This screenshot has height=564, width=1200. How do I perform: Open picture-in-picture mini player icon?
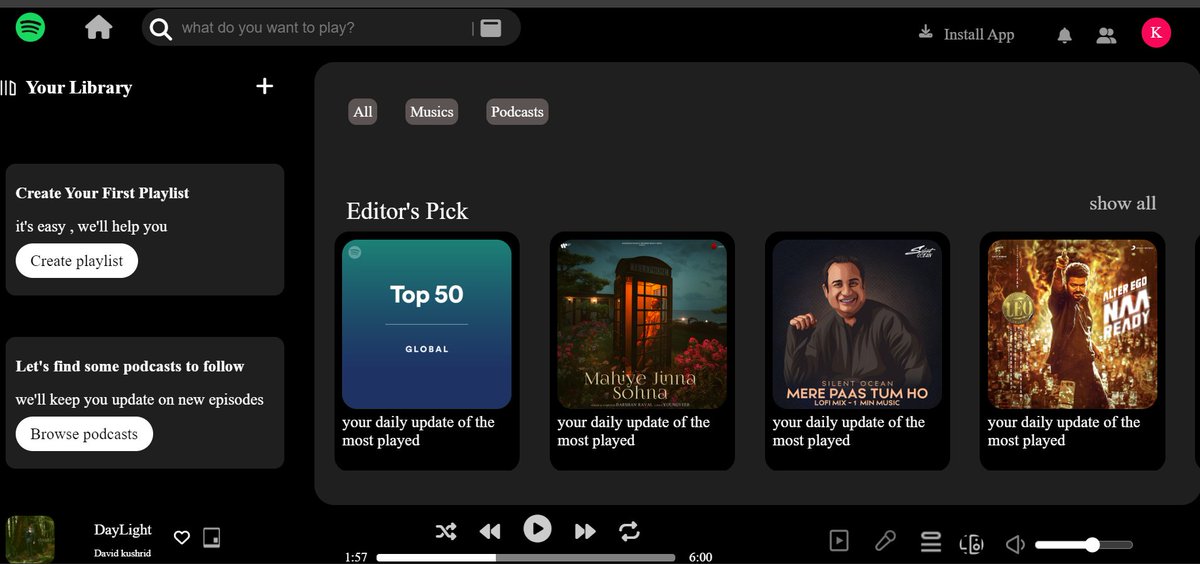coord(211,537)
